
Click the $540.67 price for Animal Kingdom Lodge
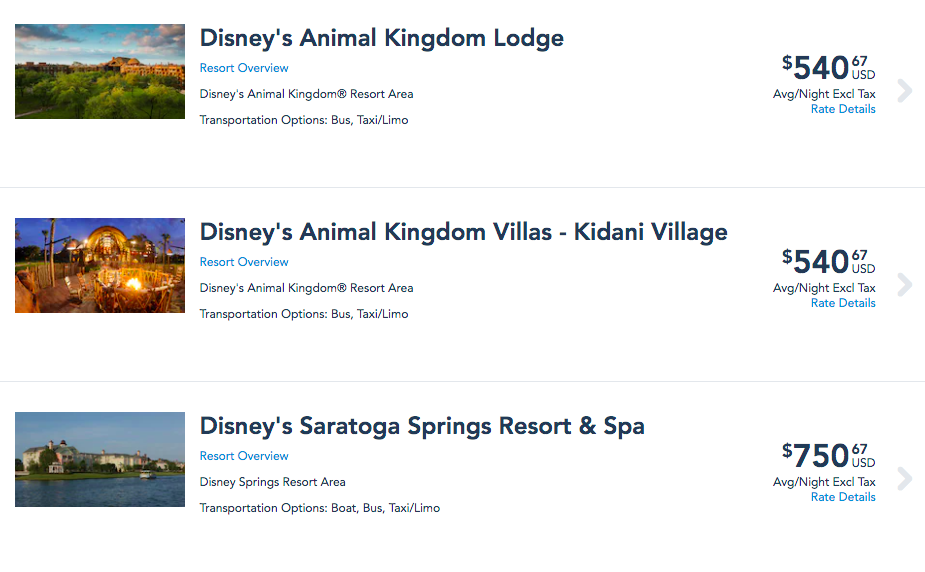(x=827, y=68)
